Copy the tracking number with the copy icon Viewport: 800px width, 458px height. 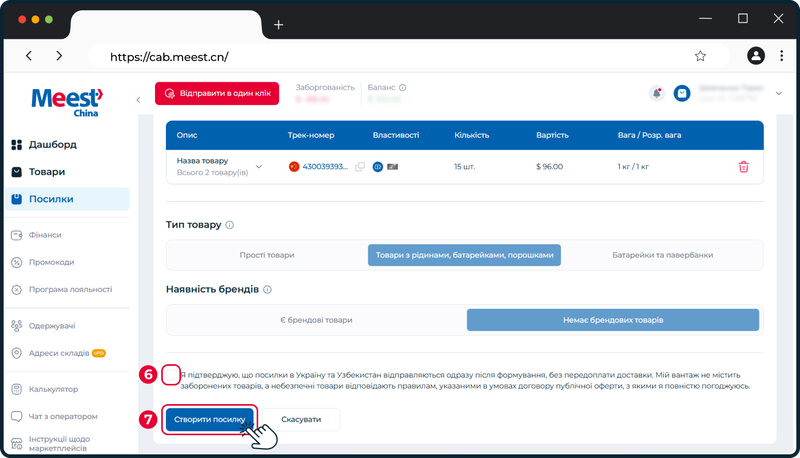360,166
